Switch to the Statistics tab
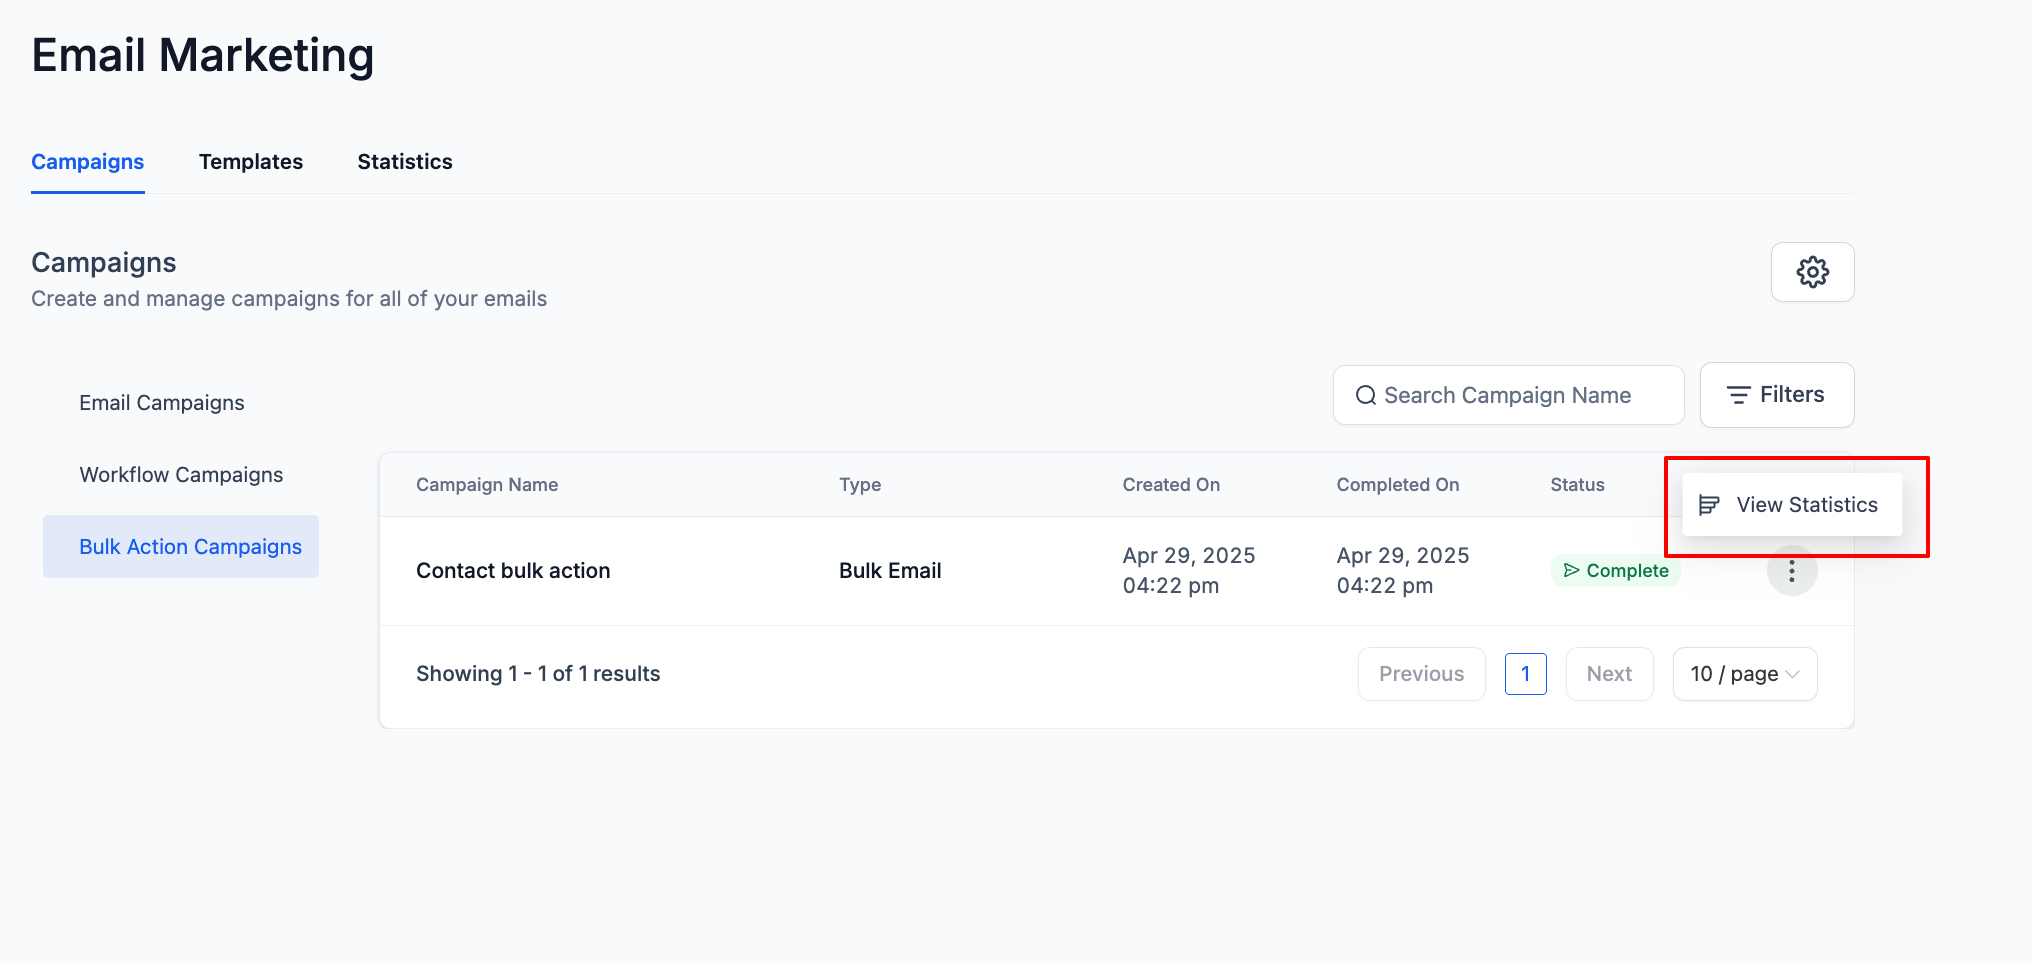 (x=404, y=162)
